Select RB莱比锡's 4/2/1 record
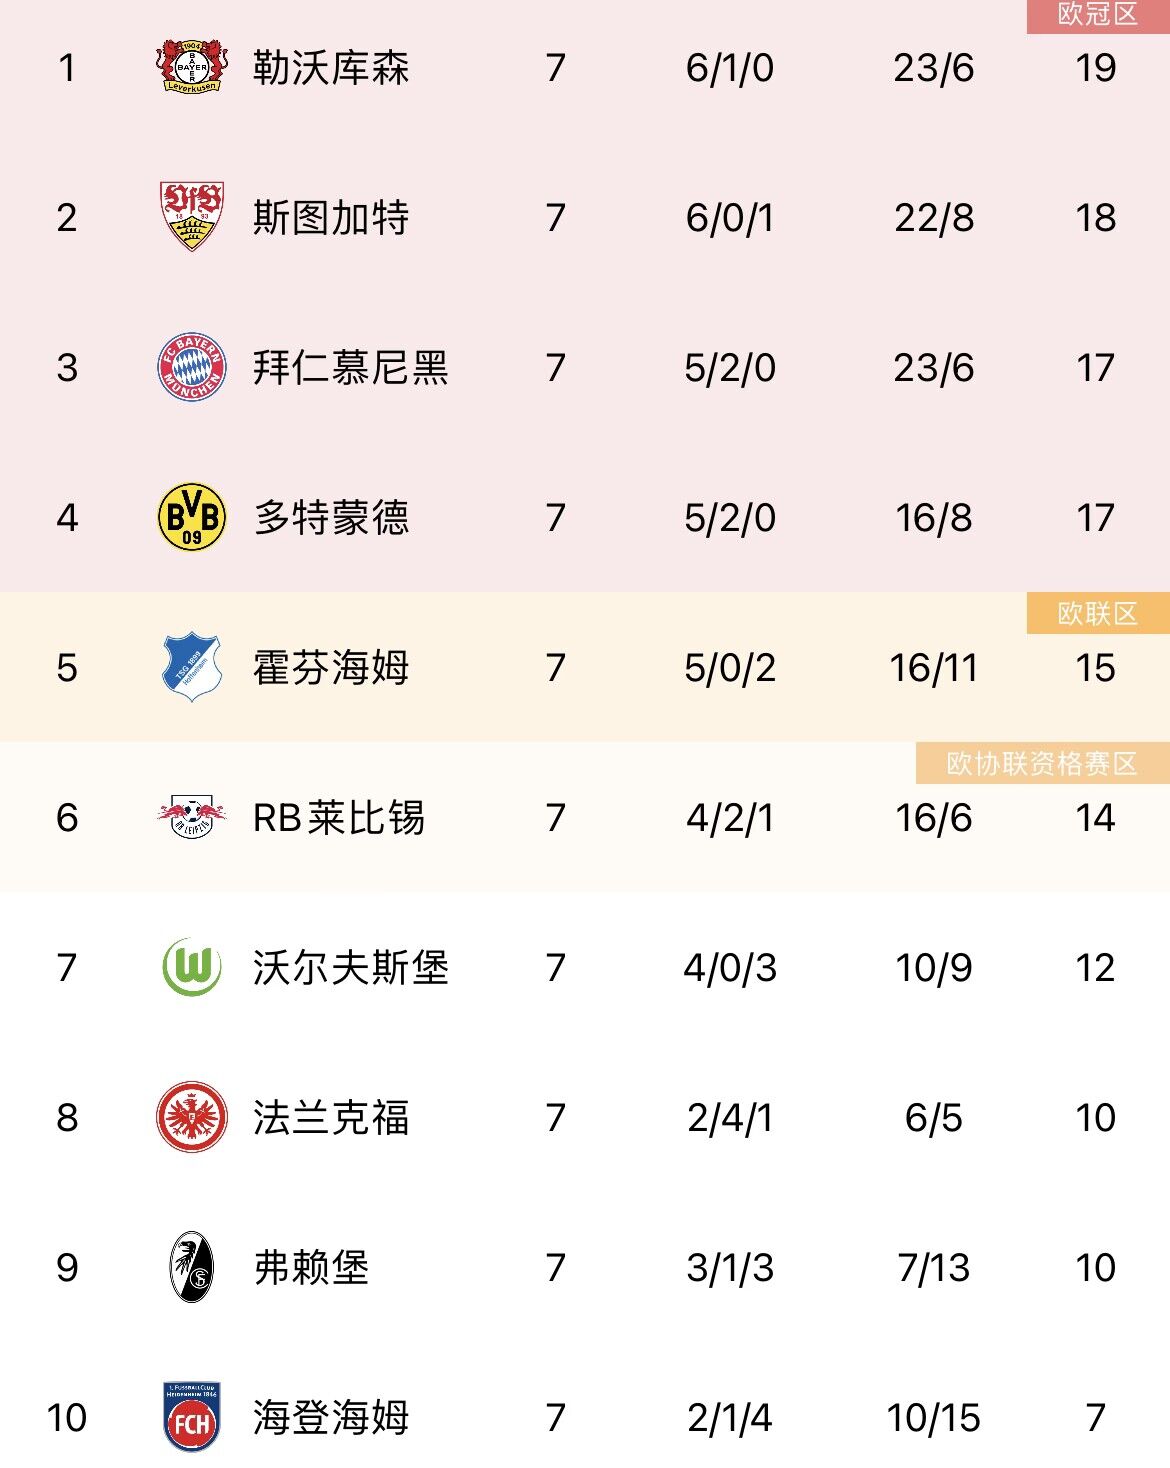This screenshot has width=1170, height=1468. coord(730,818)
